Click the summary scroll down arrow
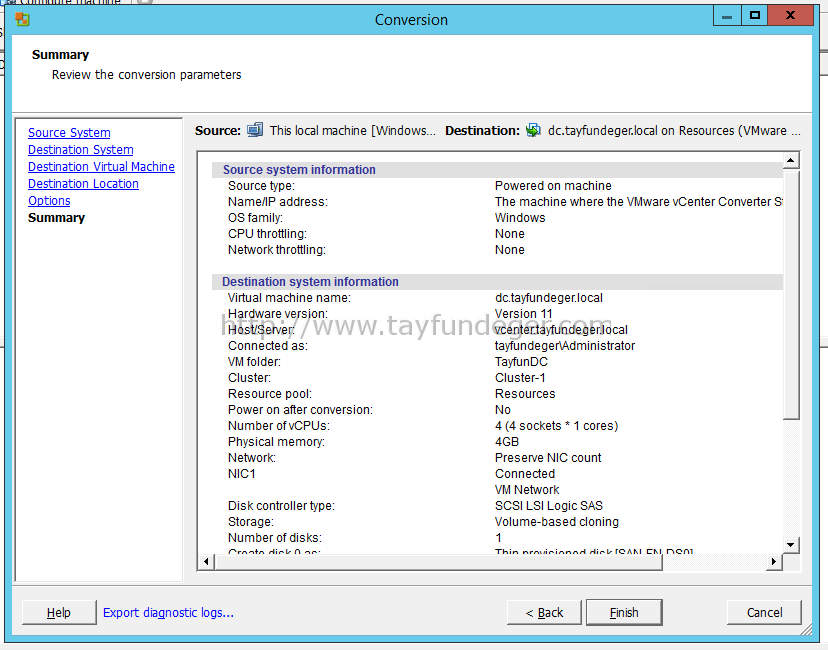The image size is (828, 650). pos(791,545)
